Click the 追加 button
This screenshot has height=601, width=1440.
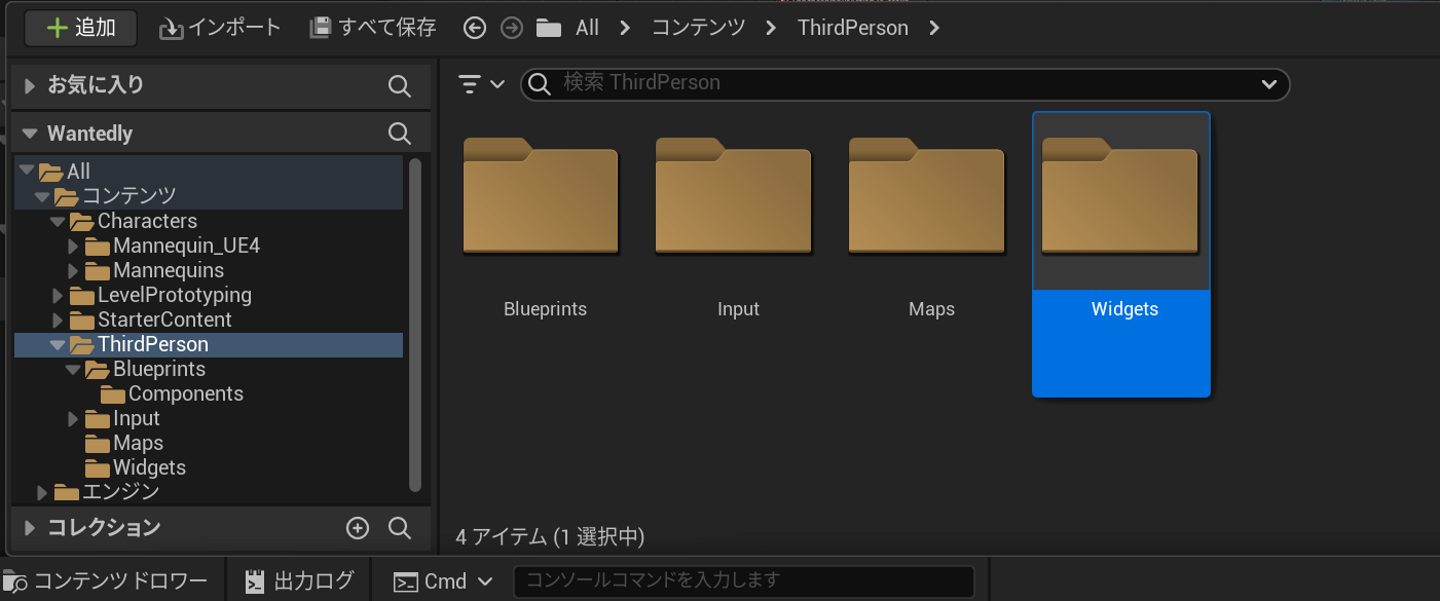(81, 28)
